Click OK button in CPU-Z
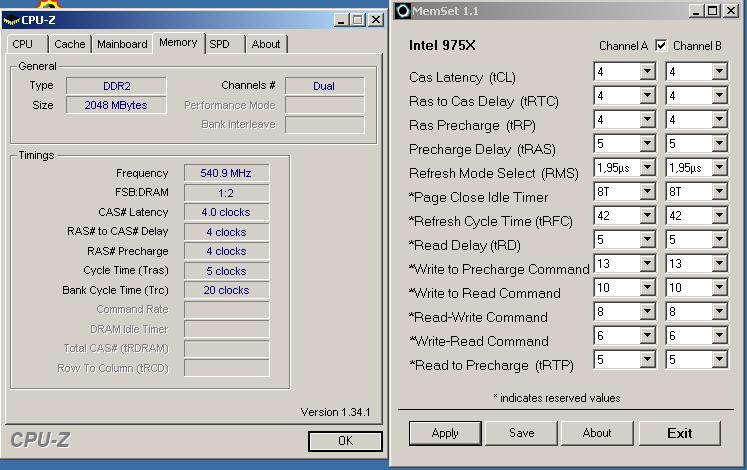 [x=345, y=441]
